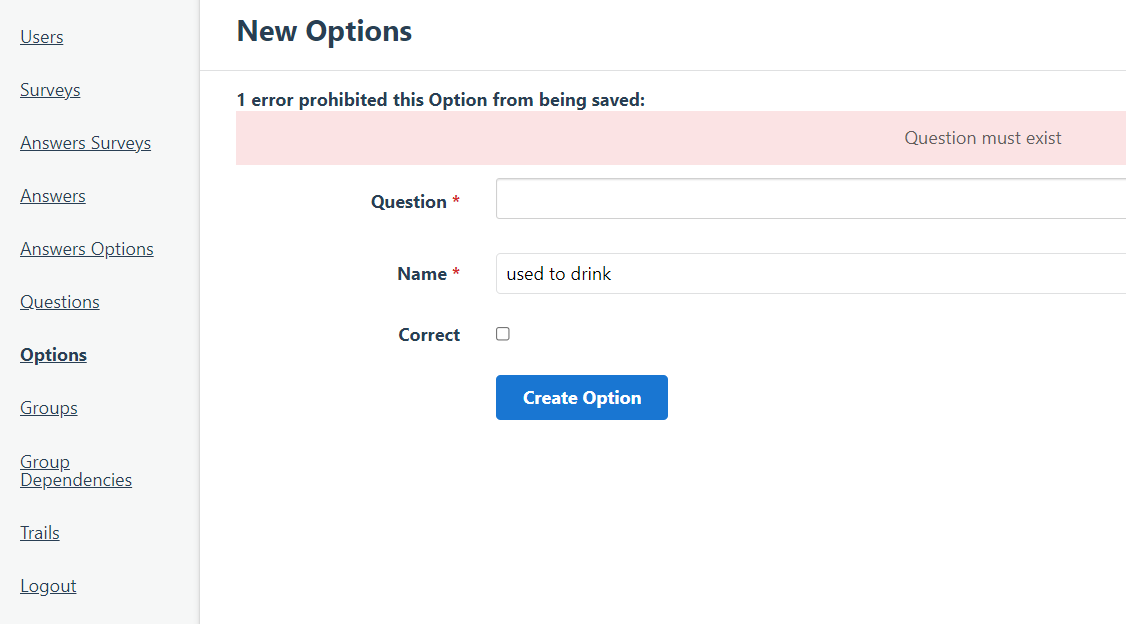Open the Groups page

(x=48, y=408)
